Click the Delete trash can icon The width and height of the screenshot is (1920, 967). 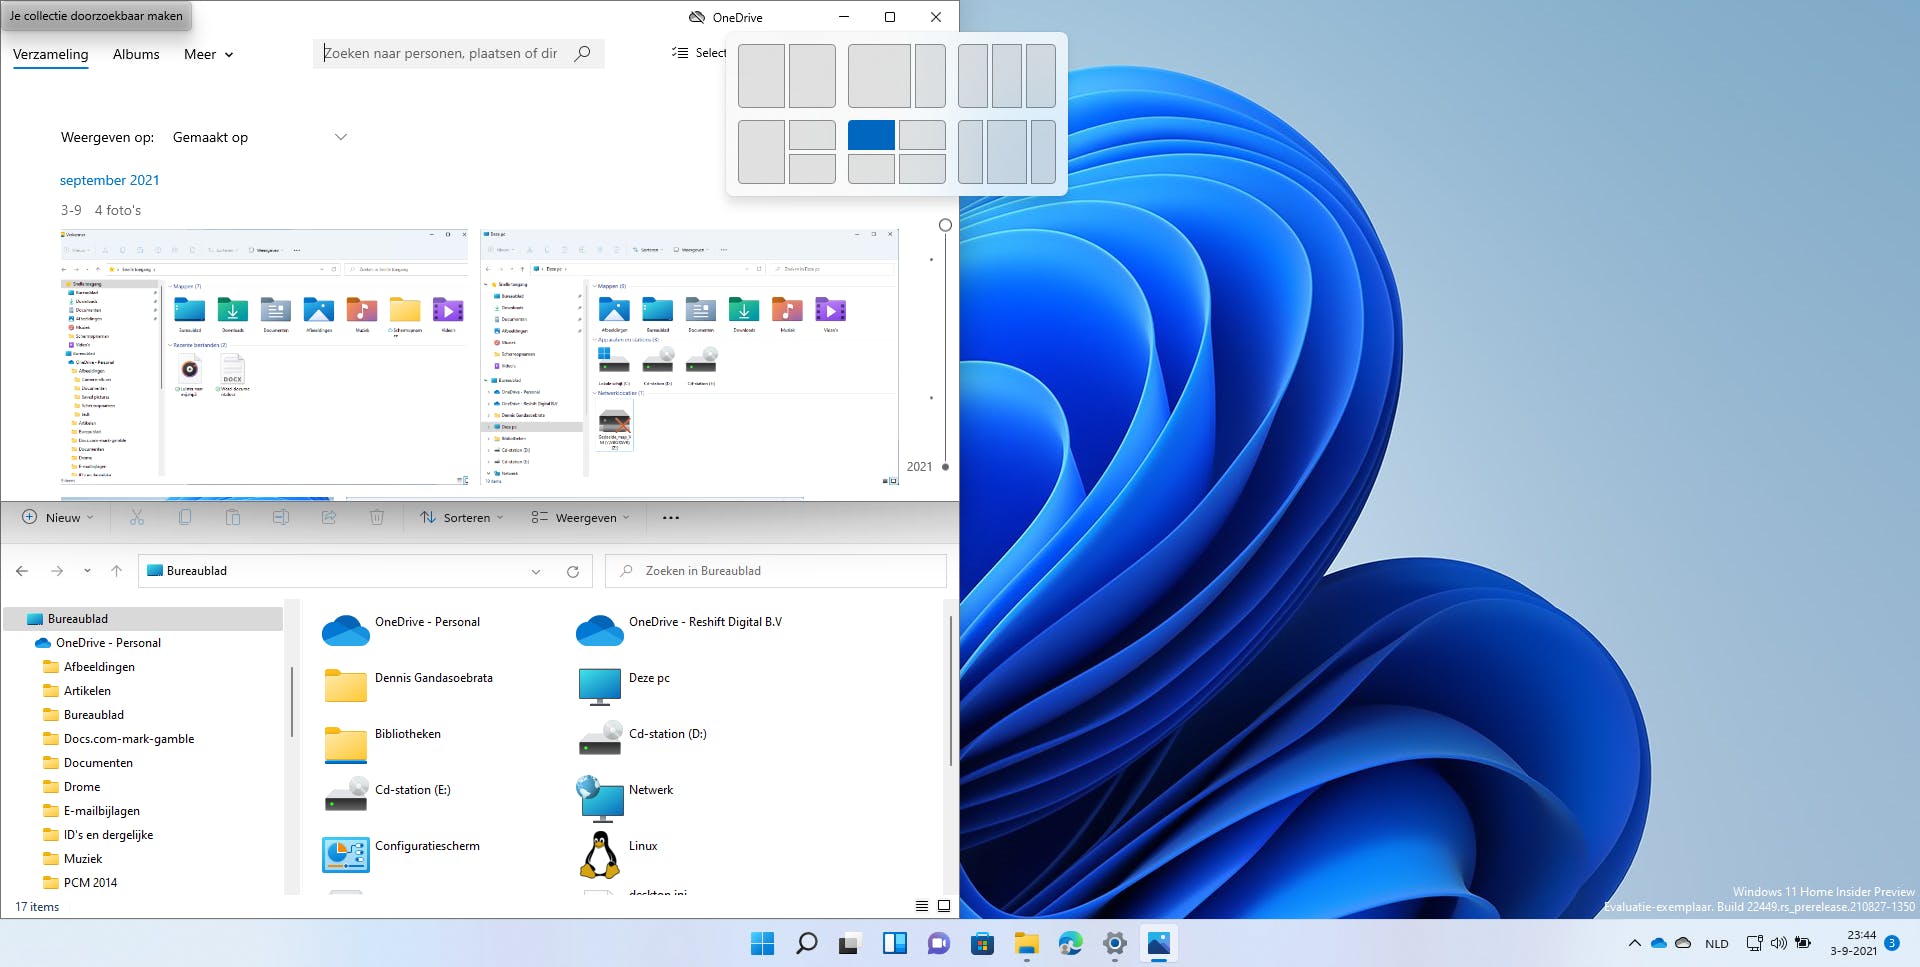pyautogui.click(x=377, y=517)
